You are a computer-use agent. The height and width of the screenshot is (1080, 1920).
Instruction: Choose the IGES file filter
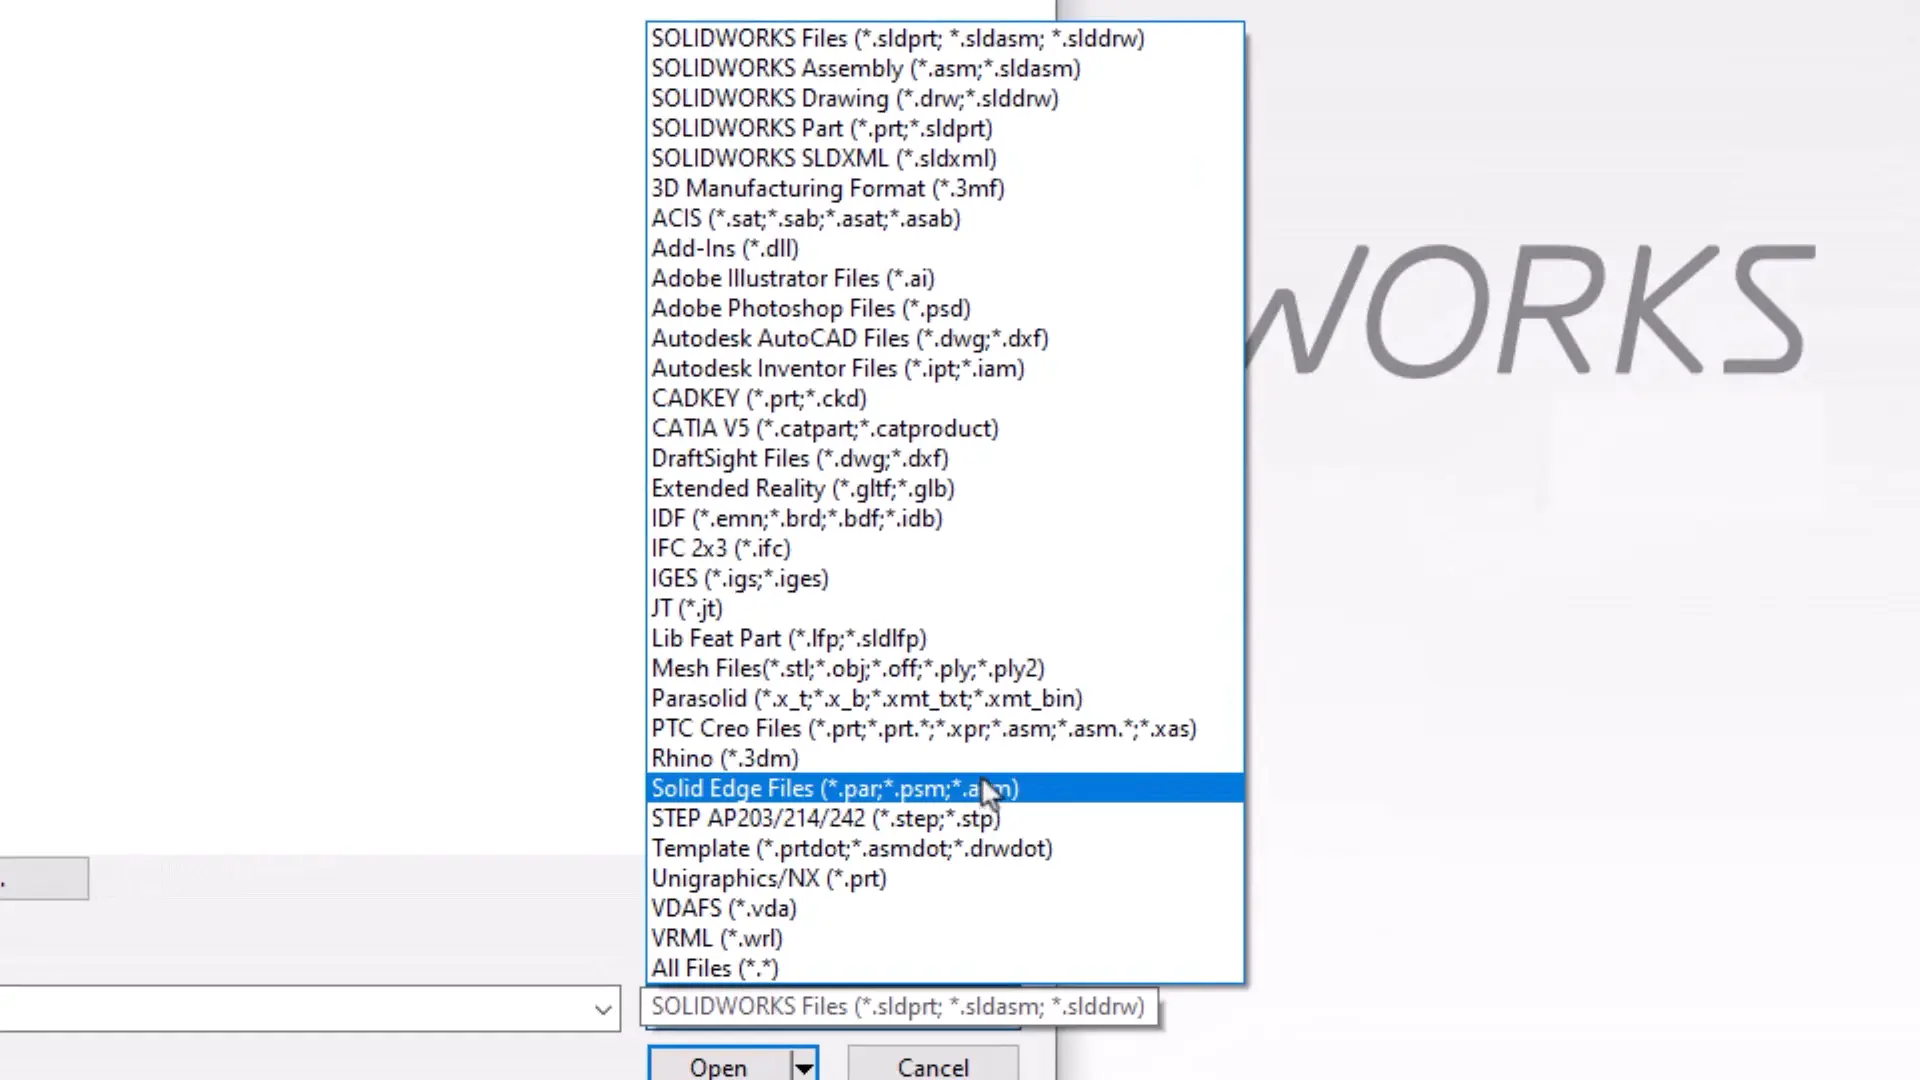tap(739, 578)
